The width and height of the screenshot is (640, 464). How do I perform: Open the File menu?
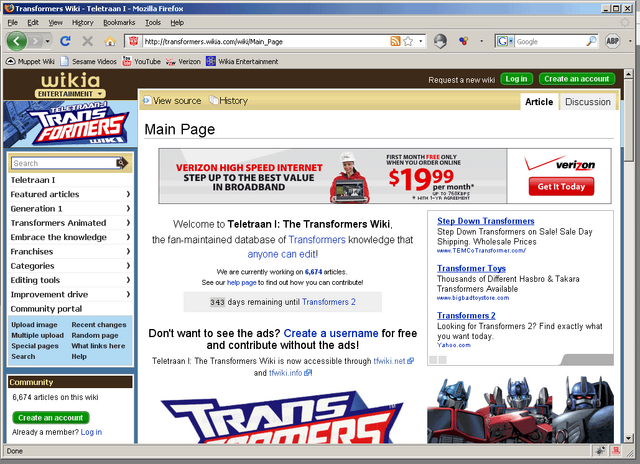13,22
